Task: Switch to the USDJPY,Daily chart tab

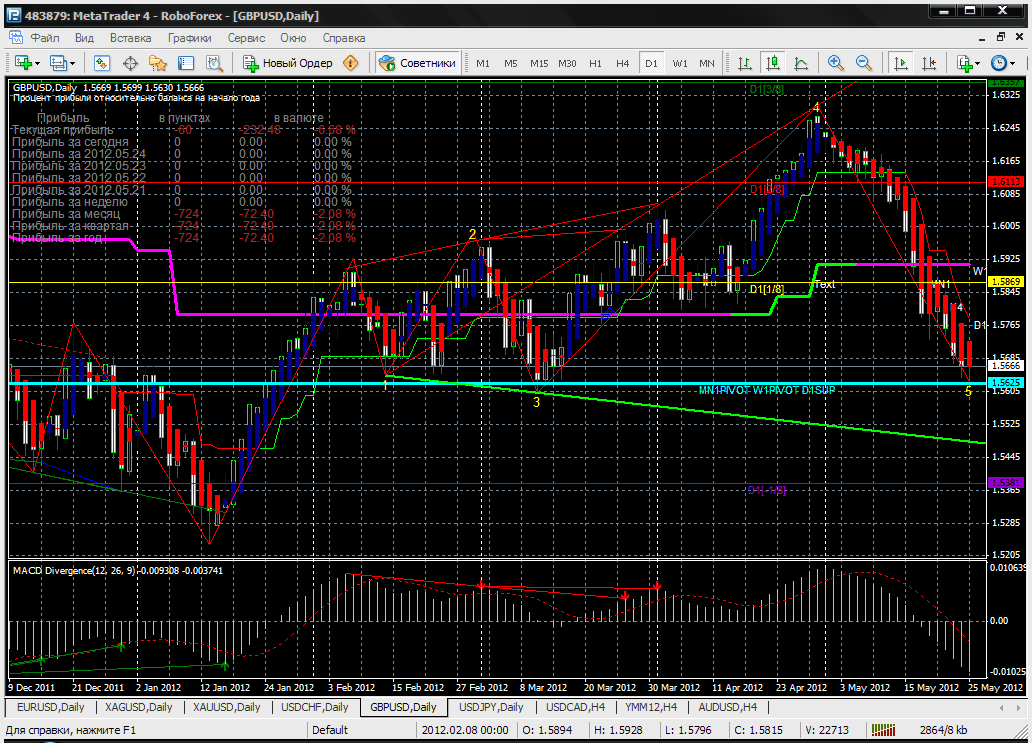Action: 491,707
